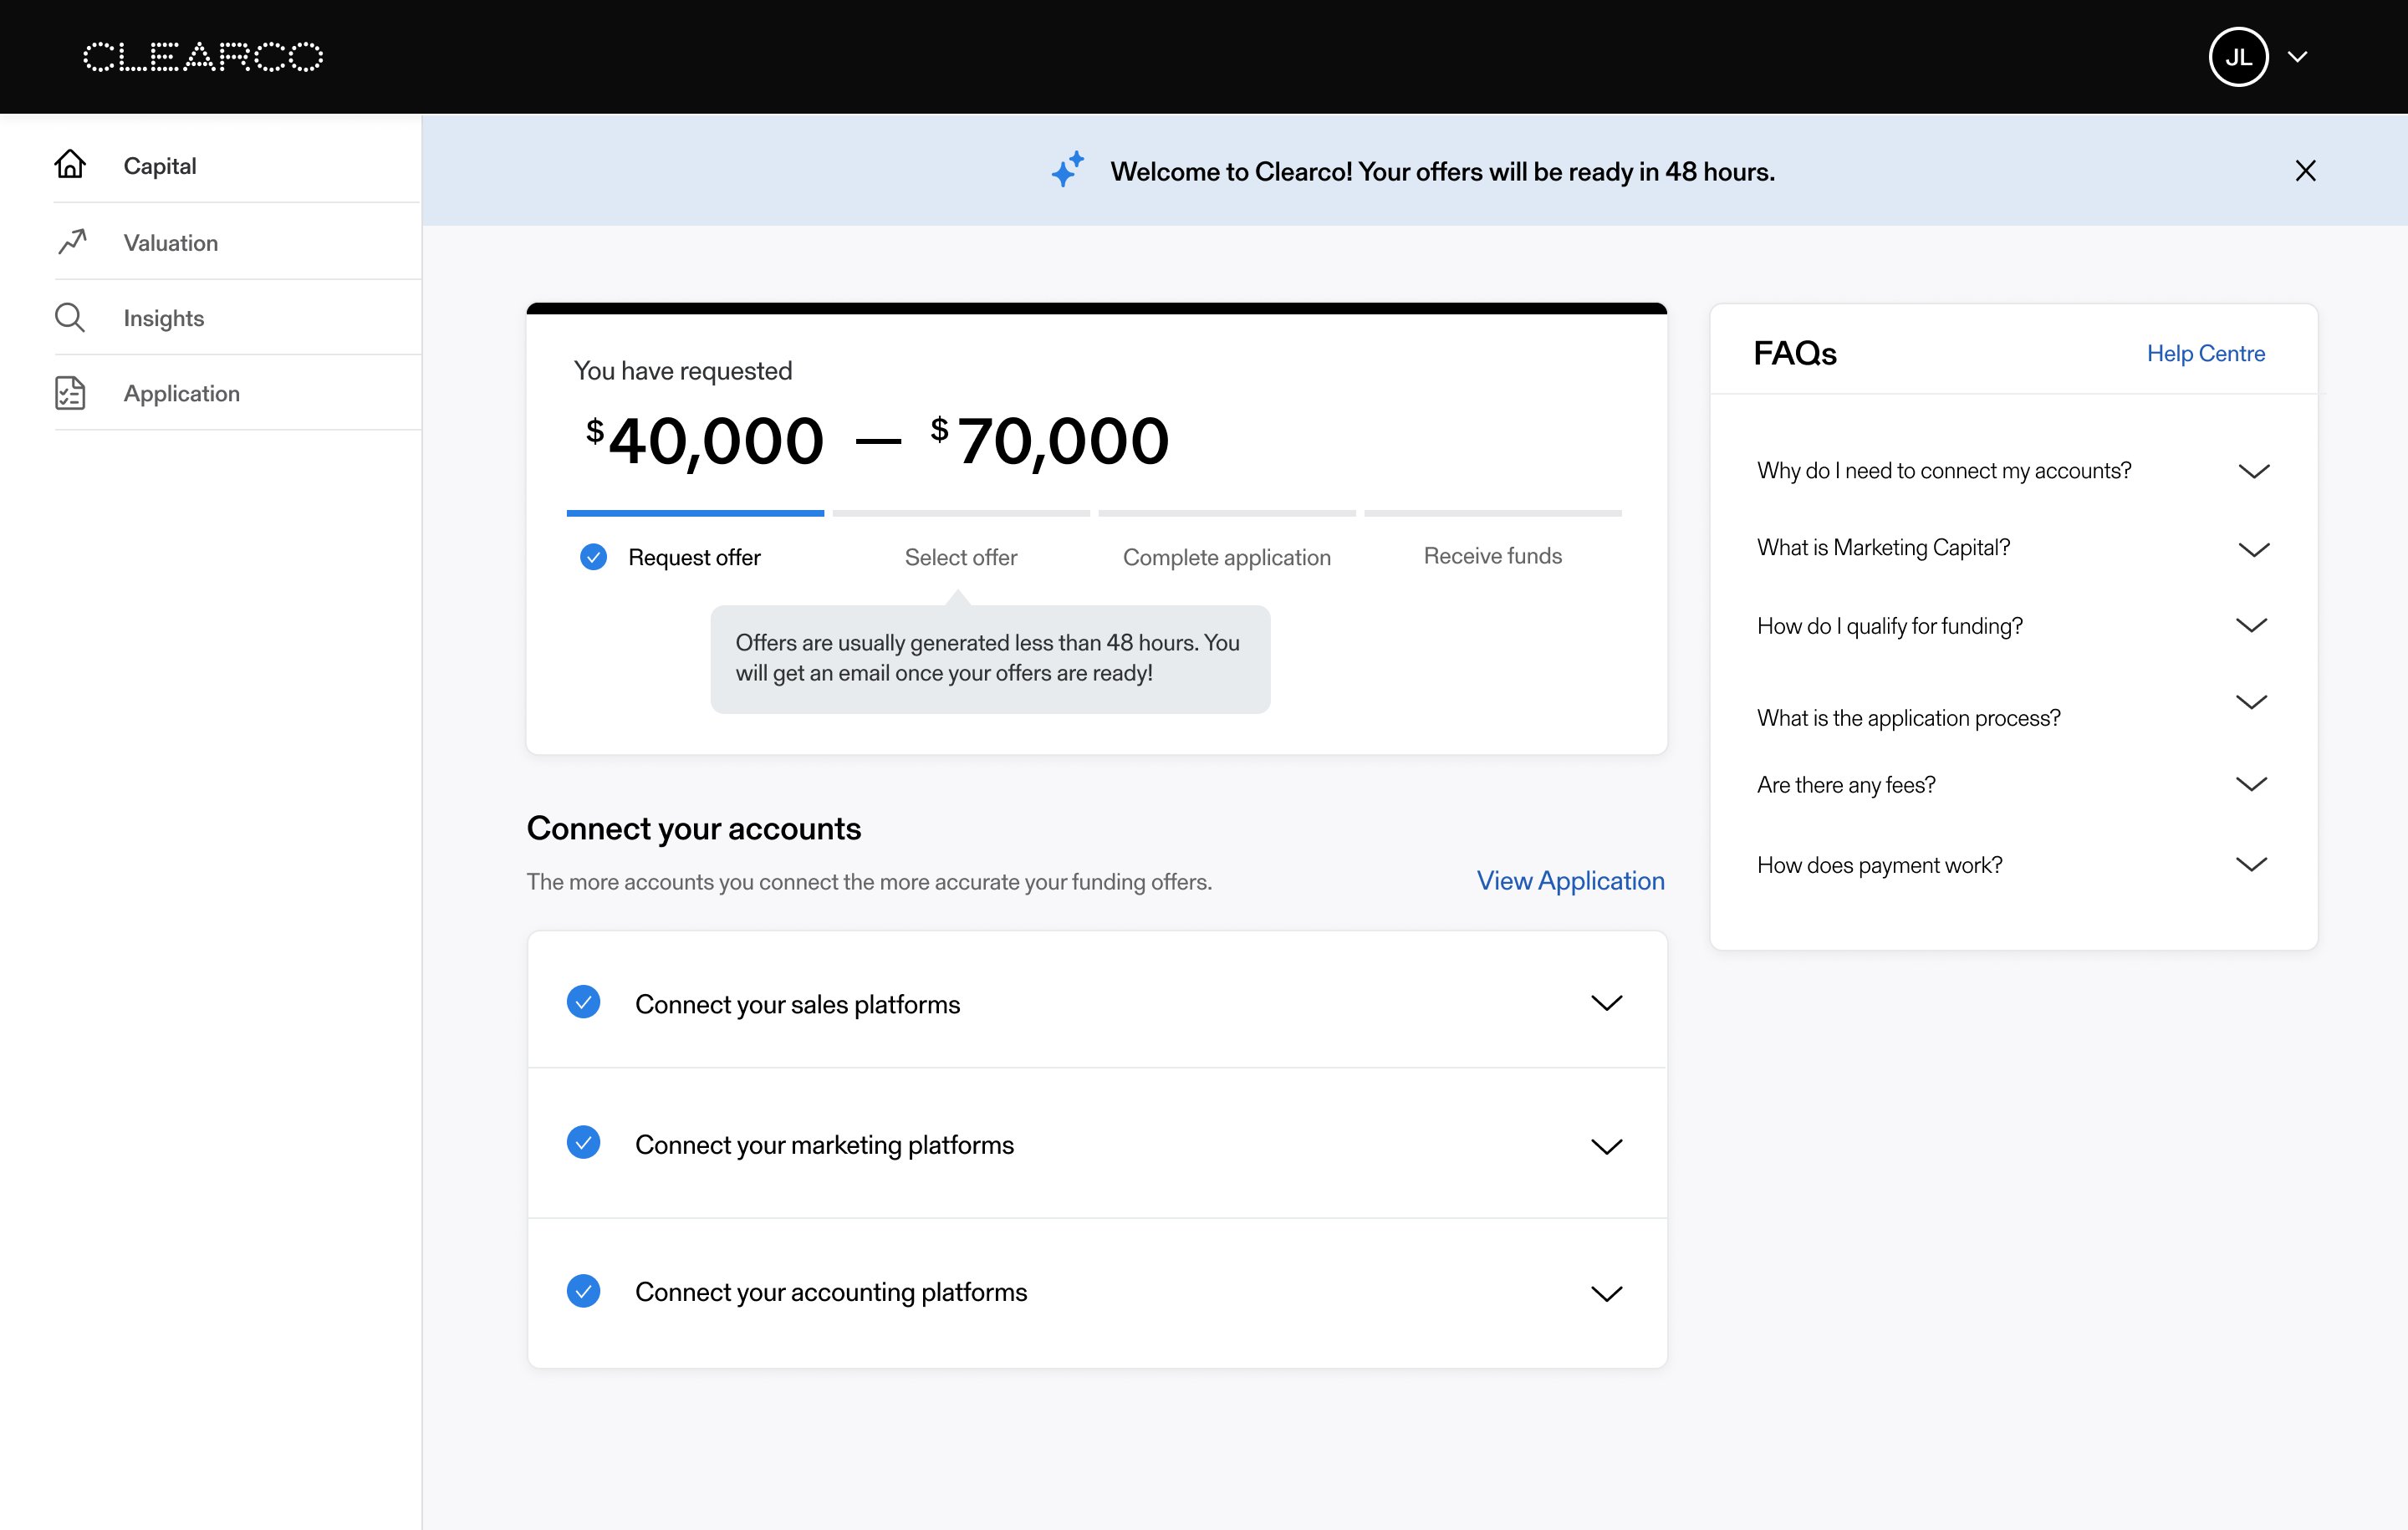The width and height of the screenshot is (2408, 1530).
Task: Click the Request offer blue checkmark
Action: (593, 557)
